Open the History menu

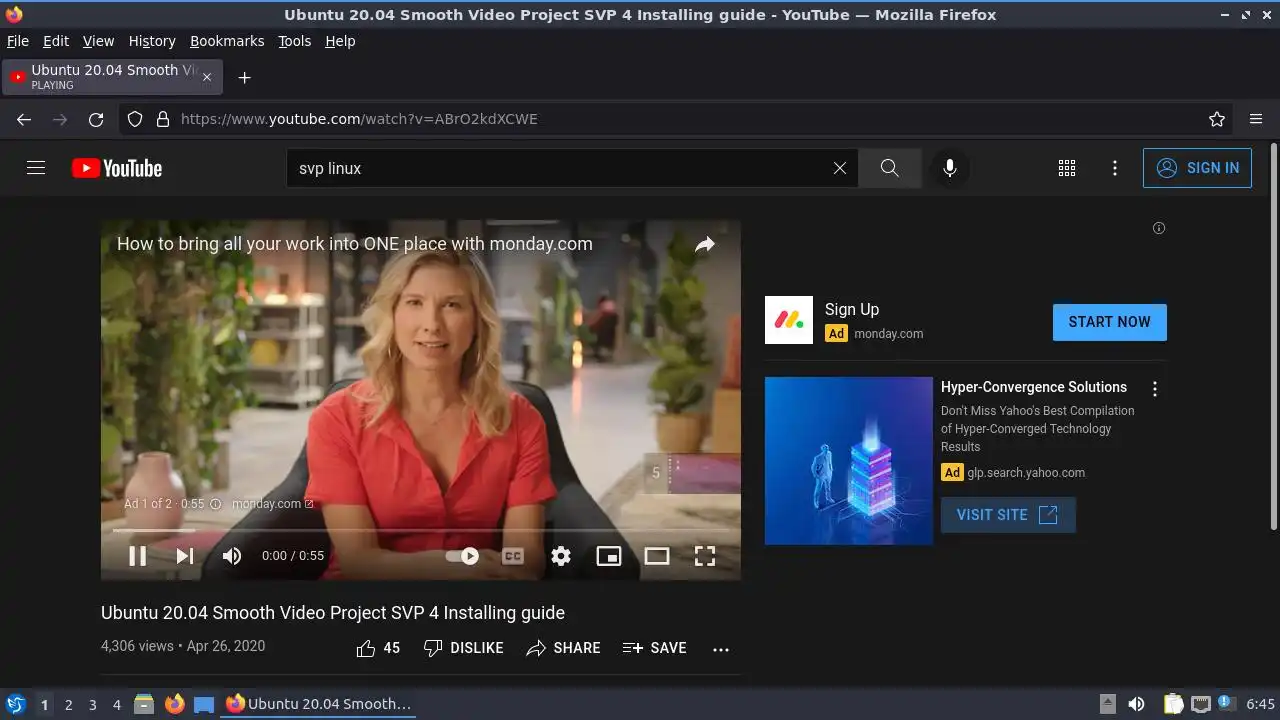(x=152, y=41)
